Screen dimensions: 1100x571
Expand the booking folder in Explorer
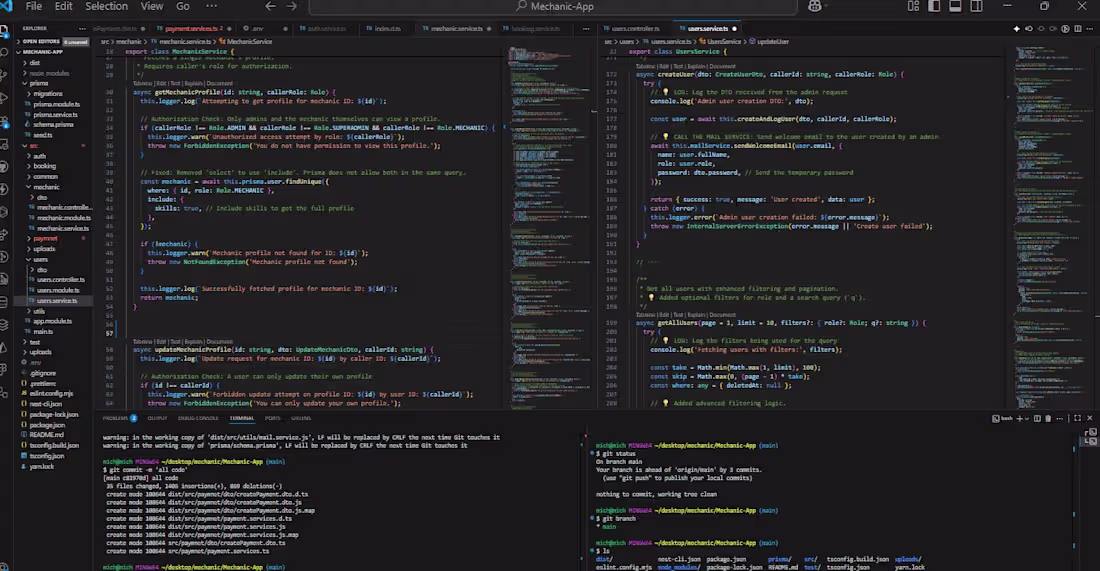tap(45, 166)
